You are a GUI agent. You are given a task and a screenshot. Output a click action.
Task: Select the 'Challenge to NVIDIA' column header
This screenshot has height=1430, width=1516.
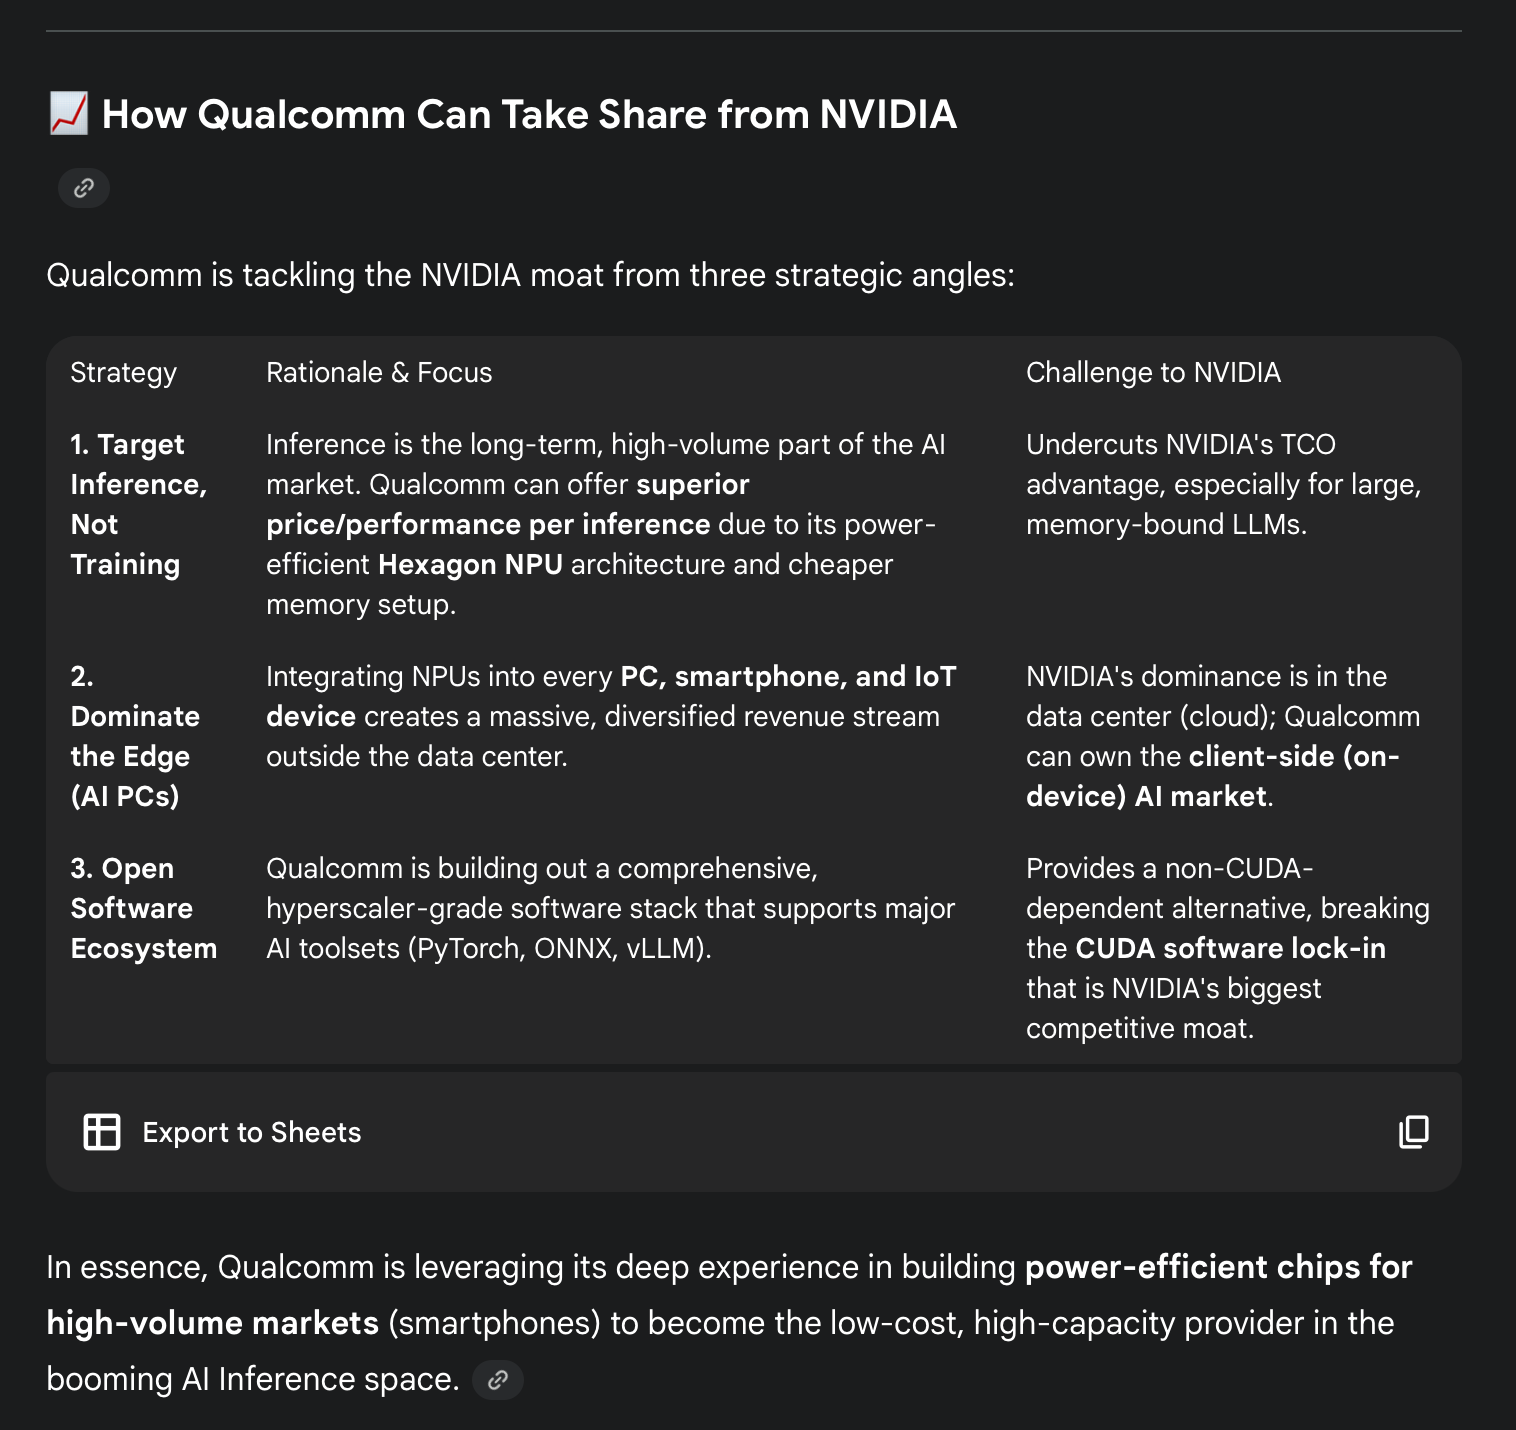click(1153, 372)
